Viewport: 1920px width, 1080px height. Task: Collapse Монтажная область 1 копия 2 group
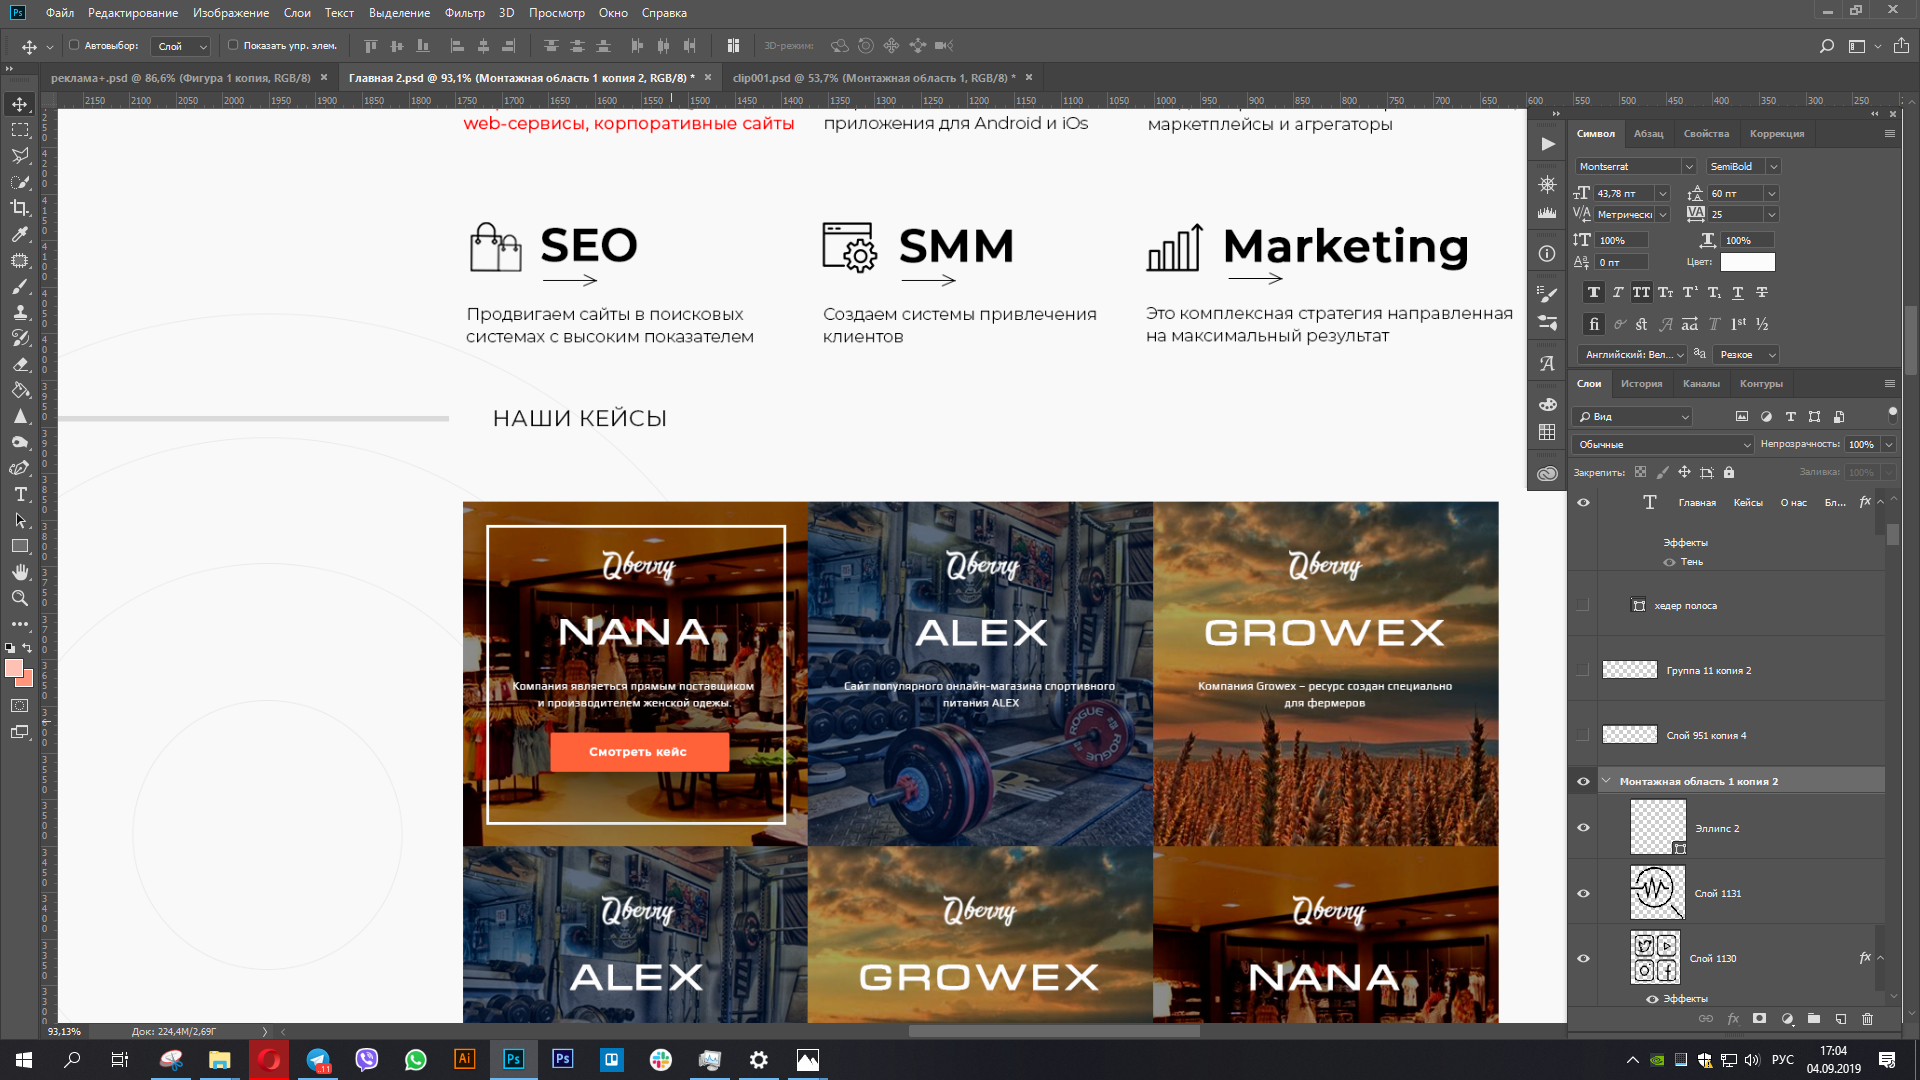[1606, 781]
